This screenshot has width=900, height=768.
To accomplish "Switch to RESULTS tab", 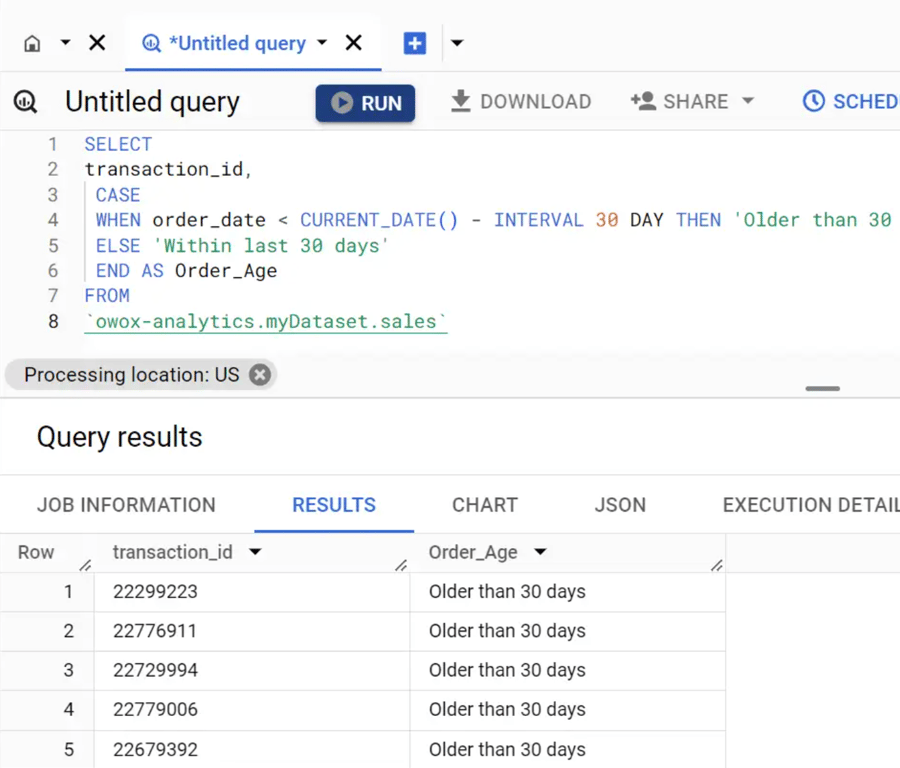I will point(334,505).
